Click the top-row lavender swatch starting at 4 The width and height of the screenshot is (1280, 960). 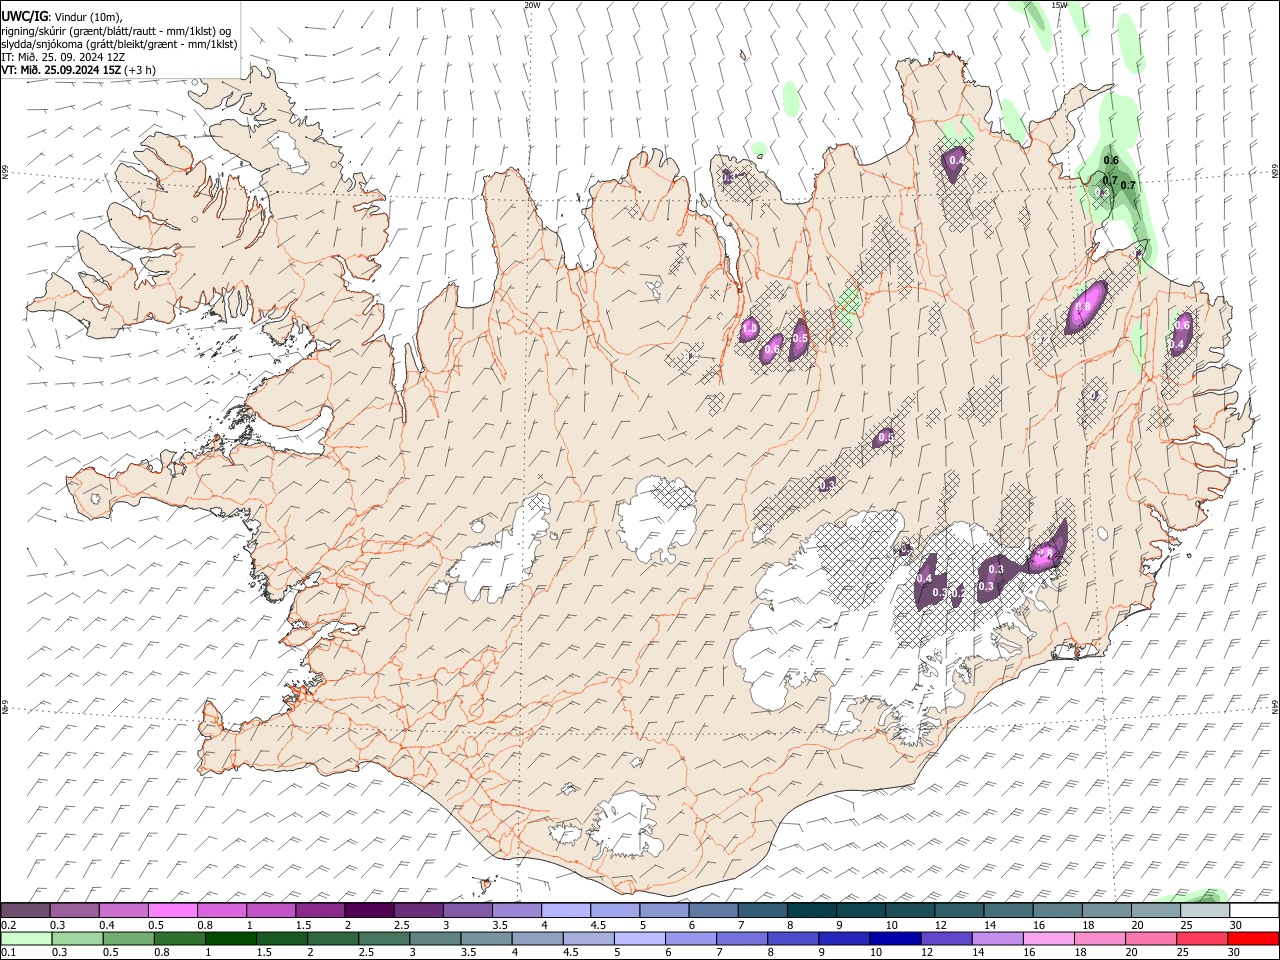pyautogui.click(x=566, y=911)
